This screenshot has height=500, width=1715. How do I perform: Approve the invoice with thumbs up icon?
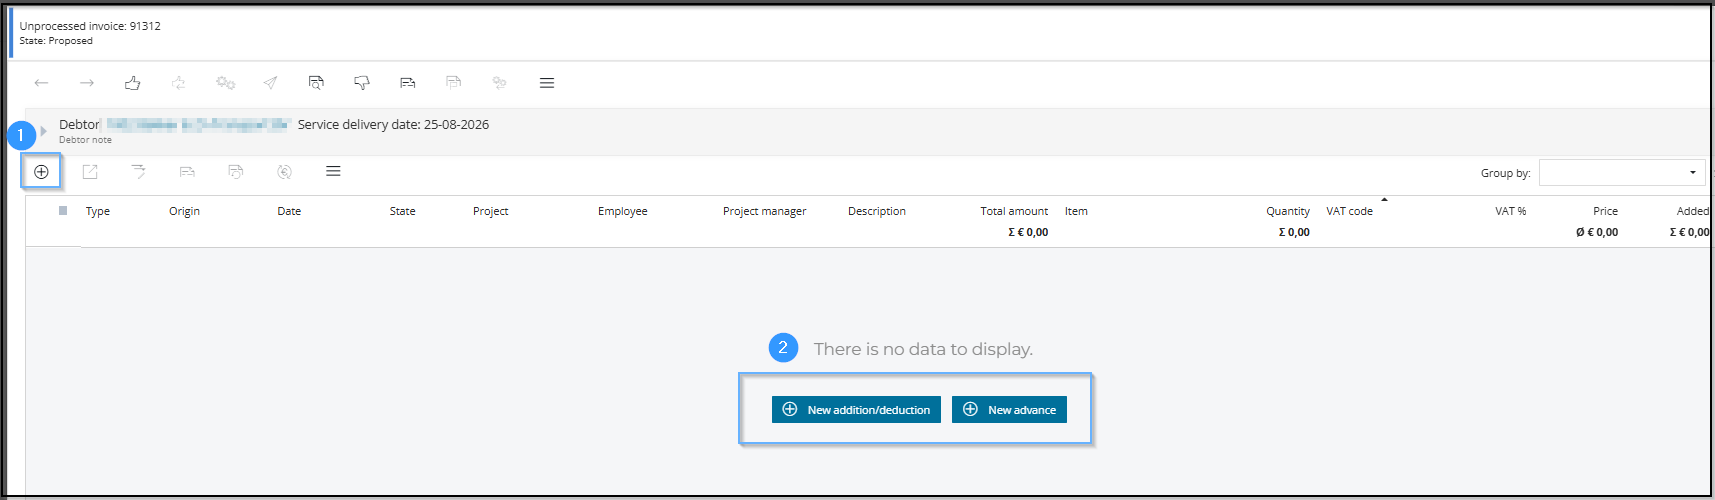(132, 83)
